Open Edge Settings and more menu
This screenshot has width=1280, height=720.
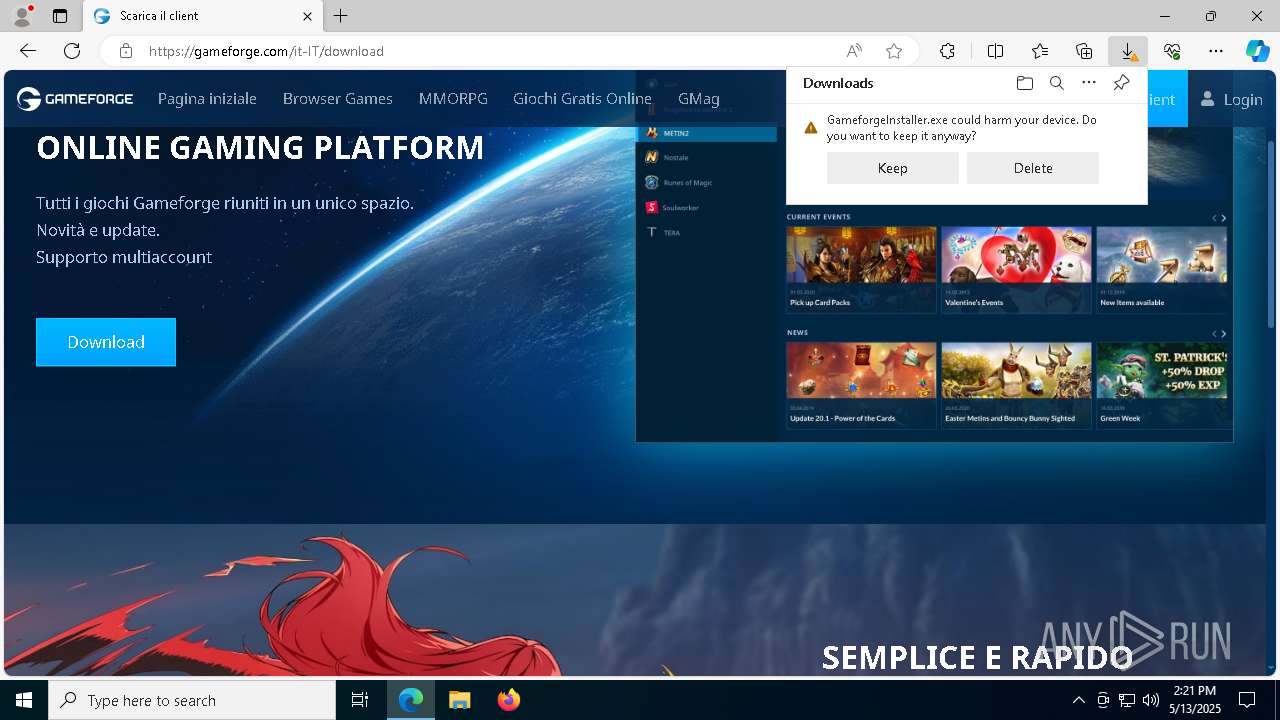[1216, 51]
